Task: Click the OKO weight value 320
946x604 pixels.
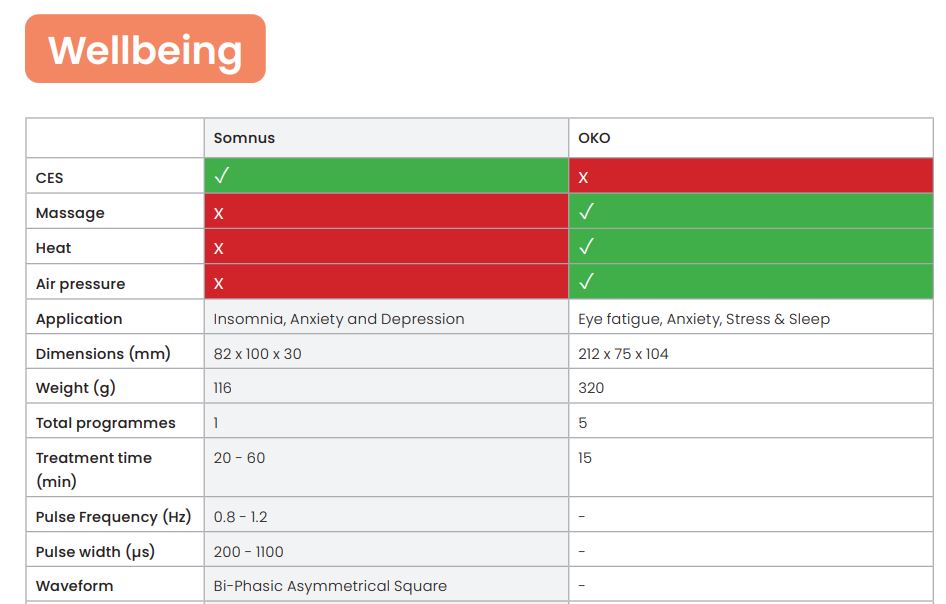Action: [x=591, y=388]
